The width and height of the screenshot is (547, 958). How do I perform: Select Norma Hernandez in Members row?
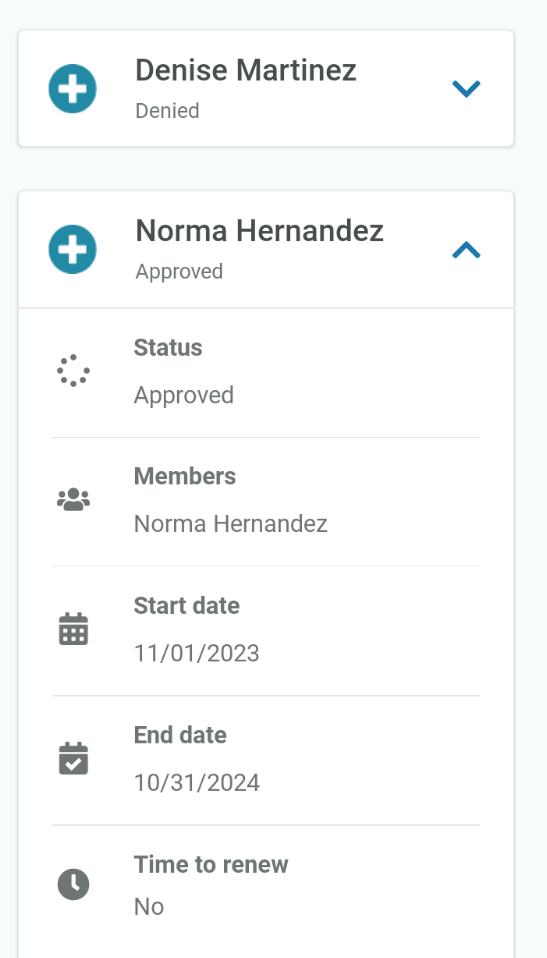coord(230,524)
